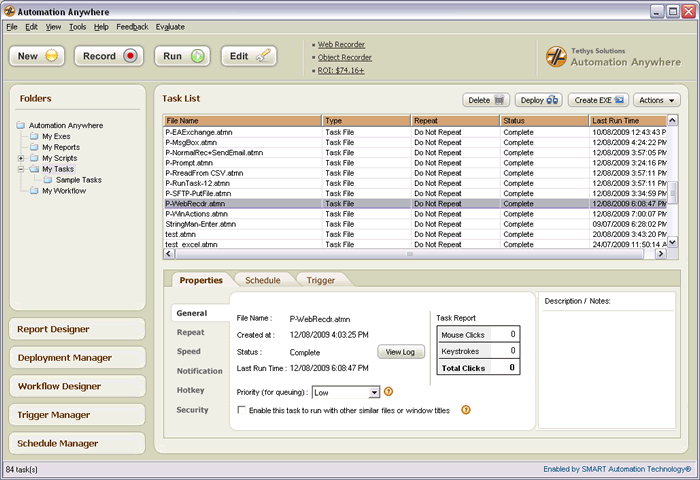
Task: Expand the My Scripts folder
Action: point(21,158)
